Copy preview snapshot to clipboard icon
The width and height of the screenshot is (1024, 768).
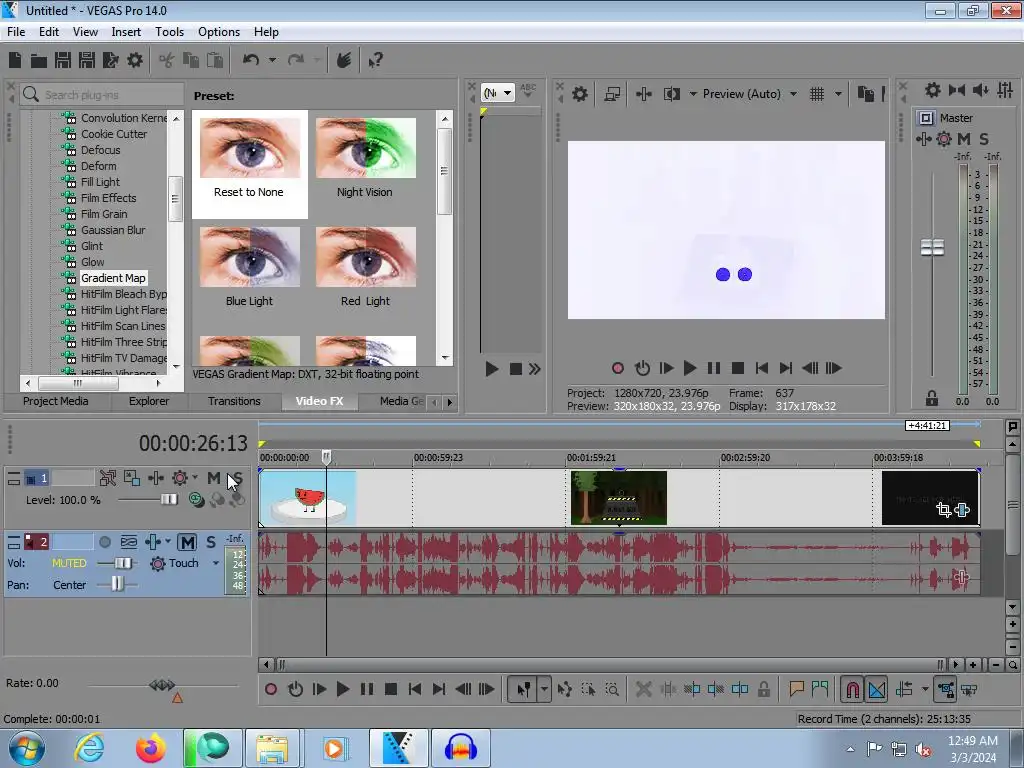(865, 94)
